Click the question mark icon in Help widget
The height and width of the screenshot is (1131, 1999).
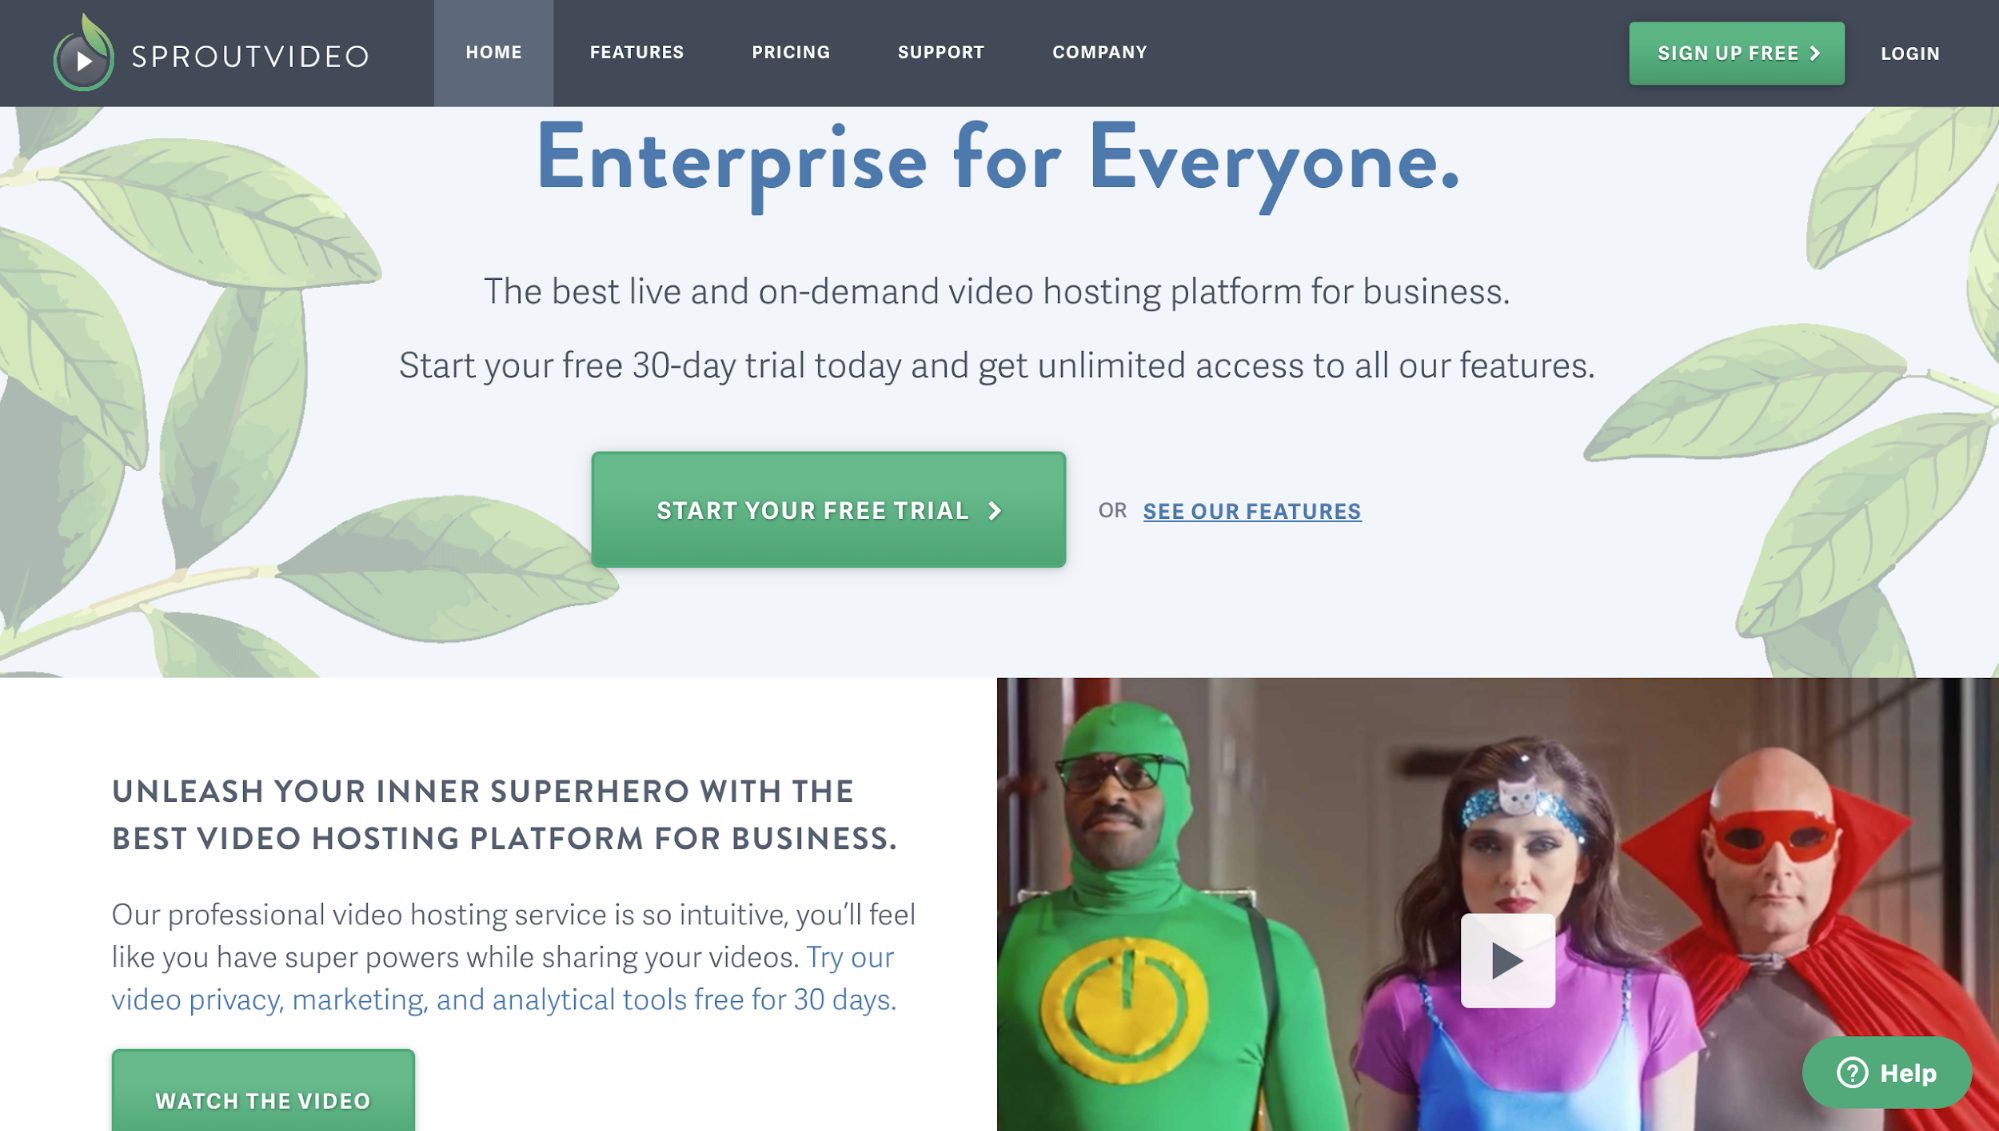pos(1852,1073)
